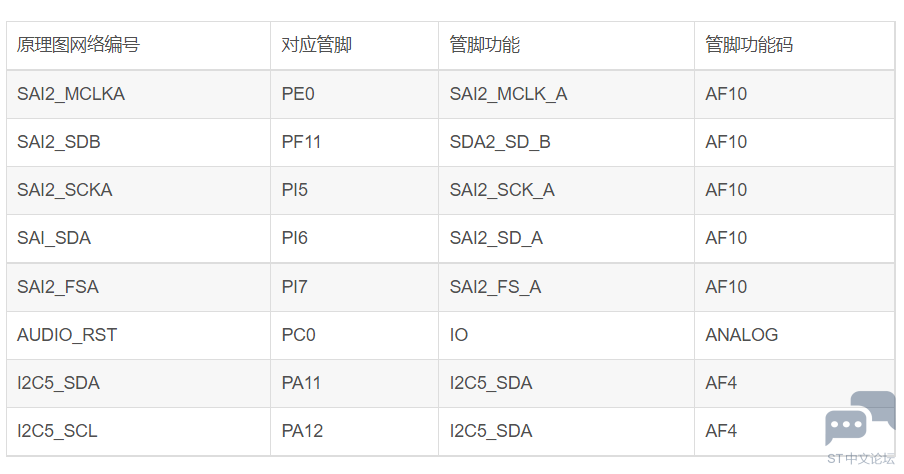Select the SAI2_FS_A function cell
Viewport: 904px width, 474px height.
pos(566,287)
